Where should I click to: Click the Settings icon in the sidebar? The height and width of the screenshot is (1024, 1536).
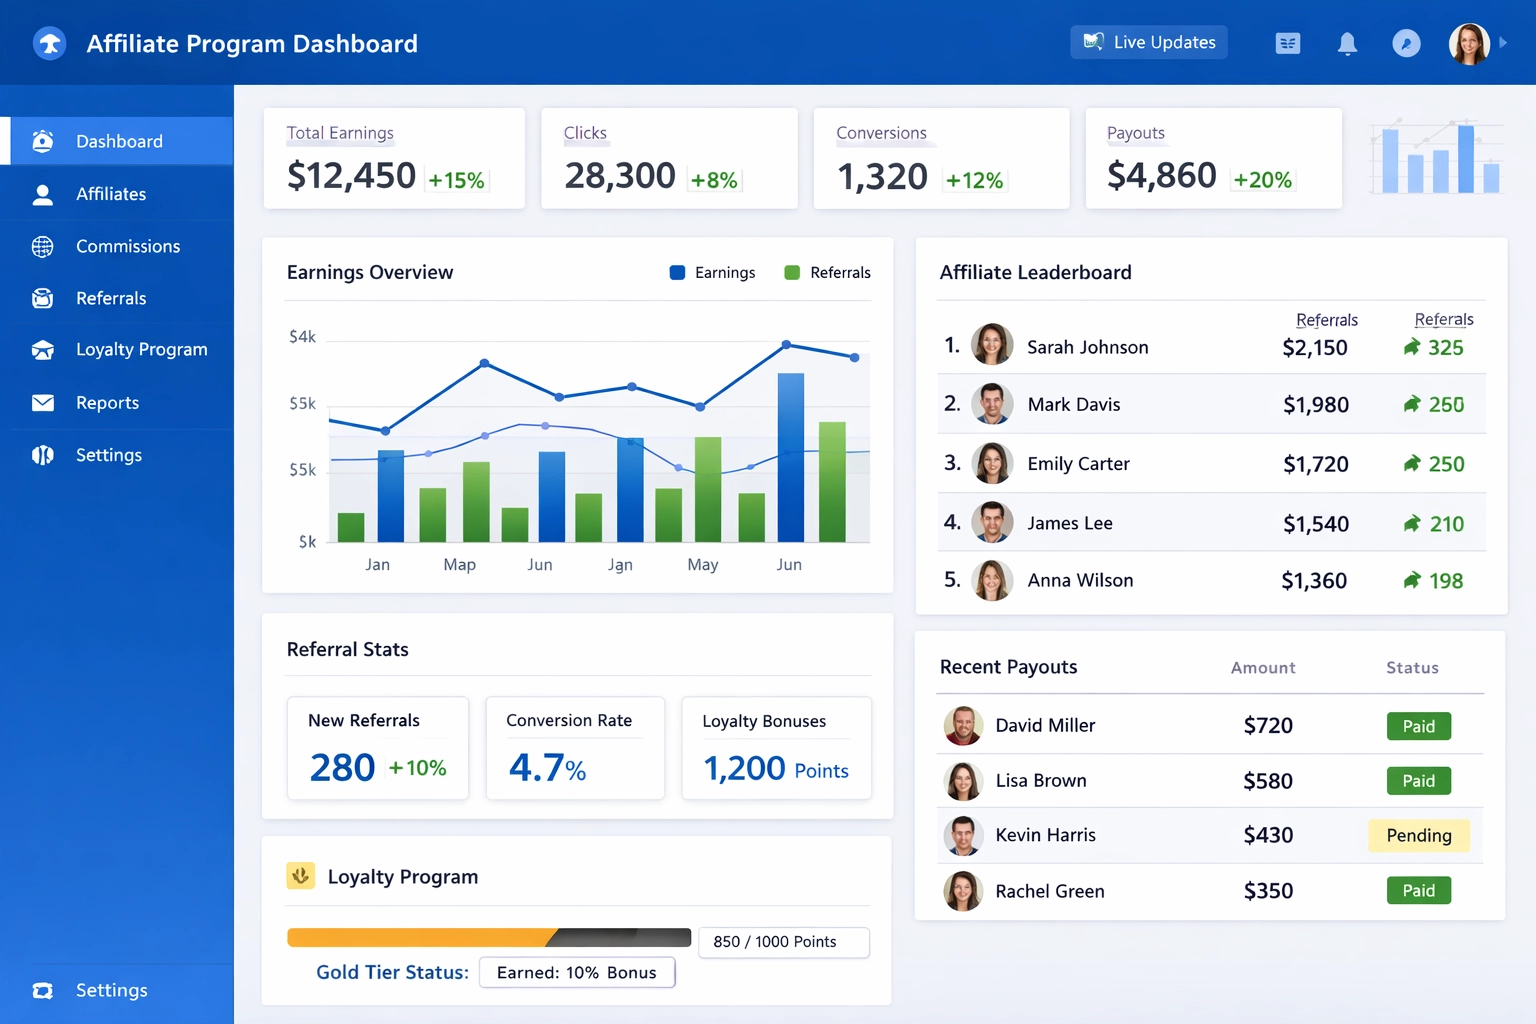tap(43, 455)
